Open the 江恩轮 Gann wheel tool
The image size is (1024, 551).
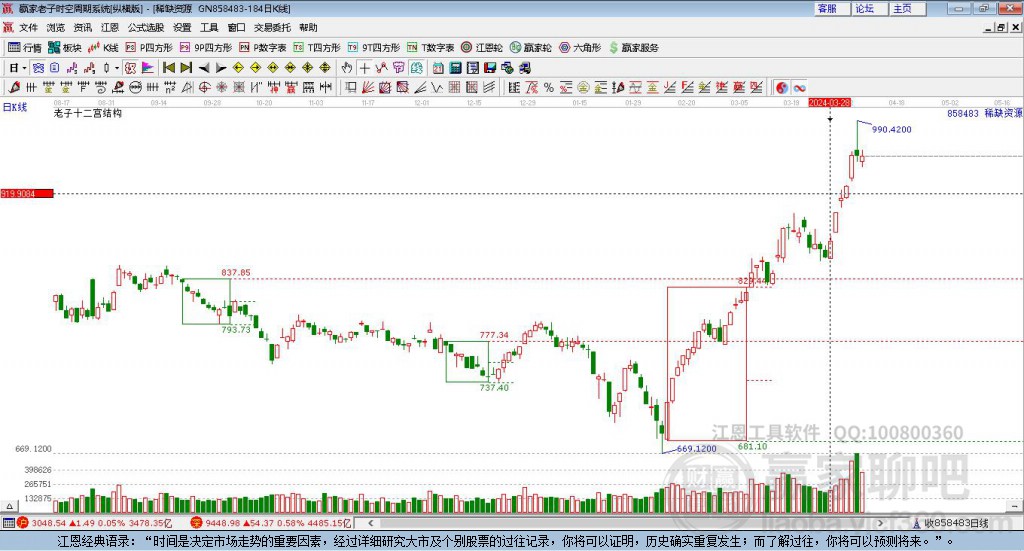(x=482, y=48)
